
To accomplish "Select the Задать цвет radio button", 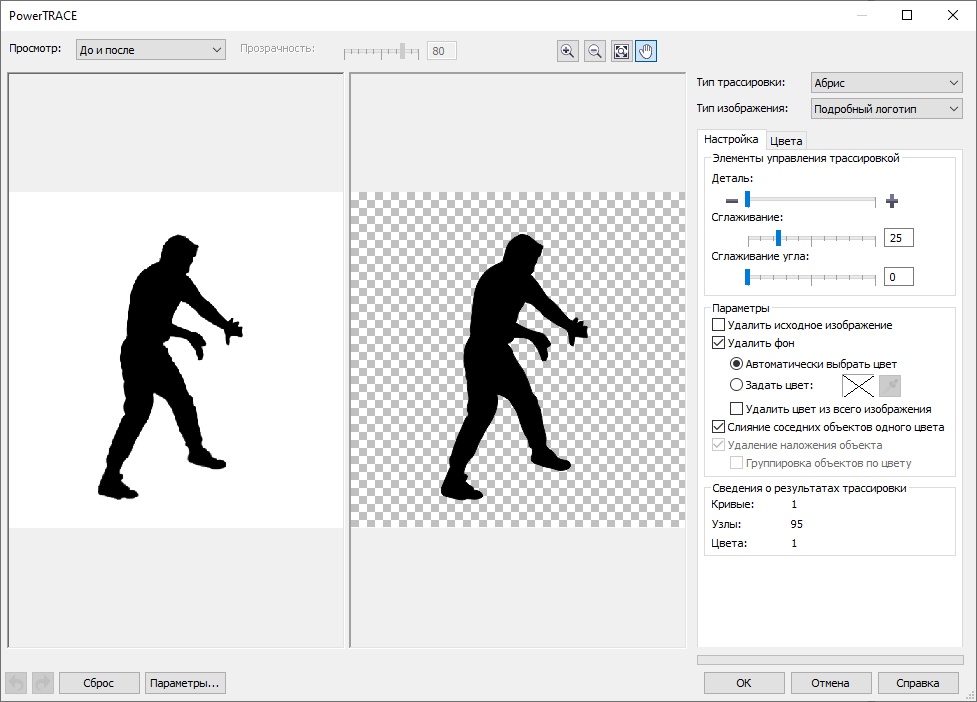I will 737,385.
